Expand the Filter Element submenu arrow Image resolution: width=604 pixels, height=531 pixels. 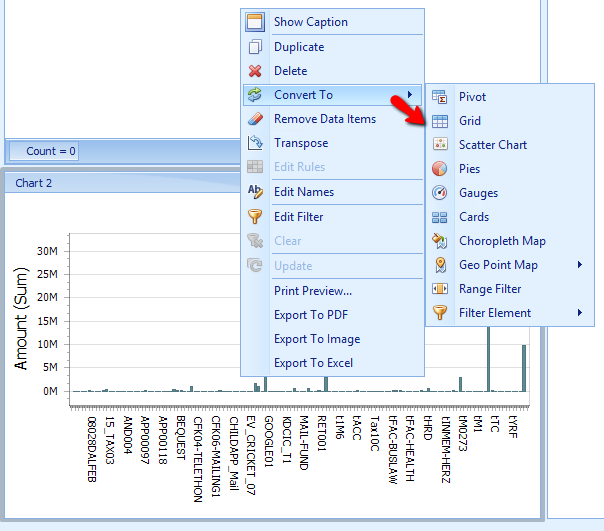[x=580, y=313]
